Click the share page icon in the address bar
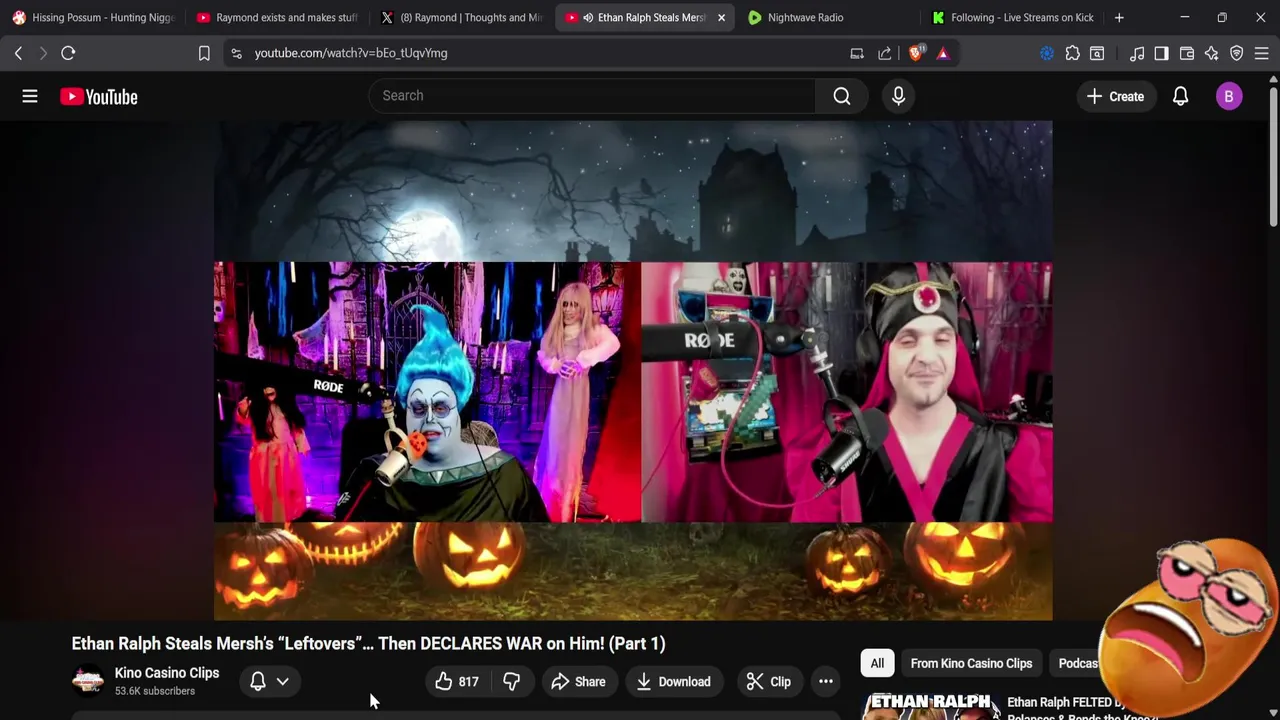 point(885,53)
